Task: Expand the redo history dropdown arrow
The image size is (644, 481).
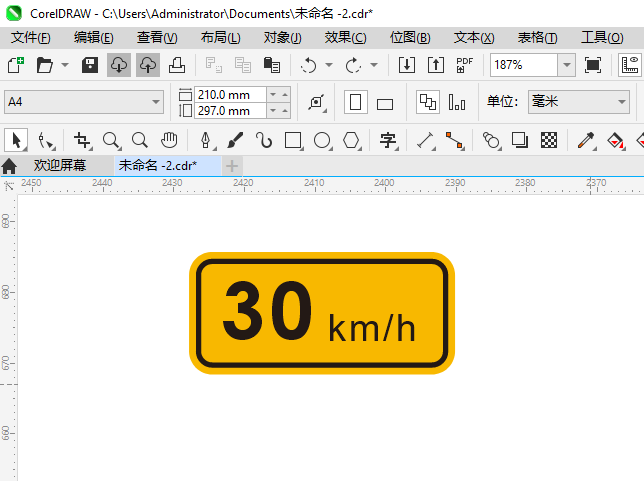Action: coord(374,65)
